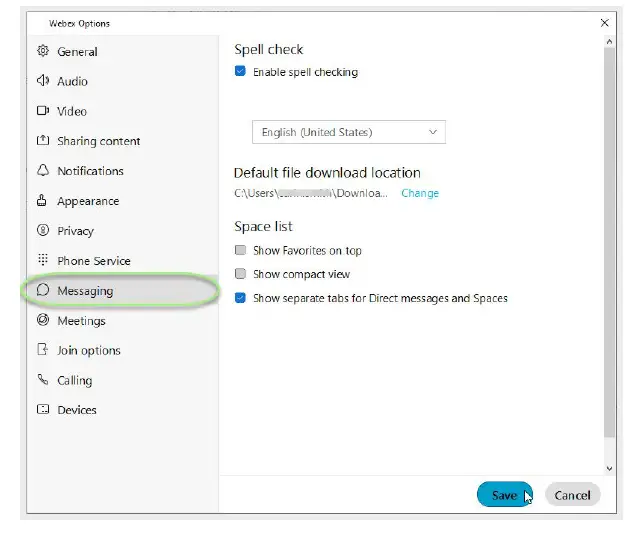This screenshot has height=544, width=644.
Task: Uncheck Enable spell checking
Action: coord(240,71)
